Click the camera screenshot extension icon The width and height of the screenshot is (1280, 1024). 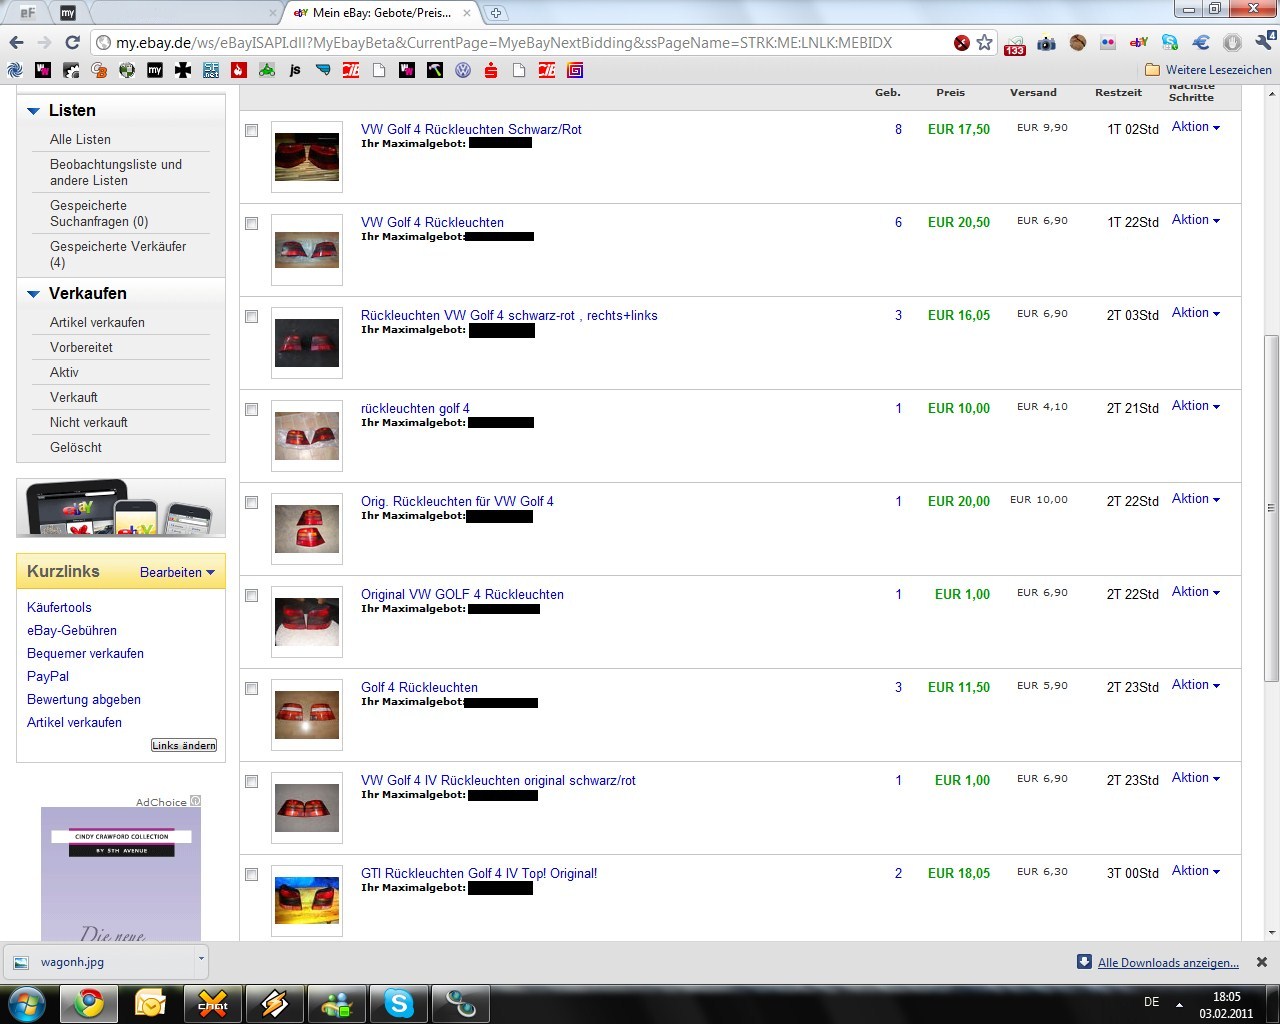tap(1046, 43)
